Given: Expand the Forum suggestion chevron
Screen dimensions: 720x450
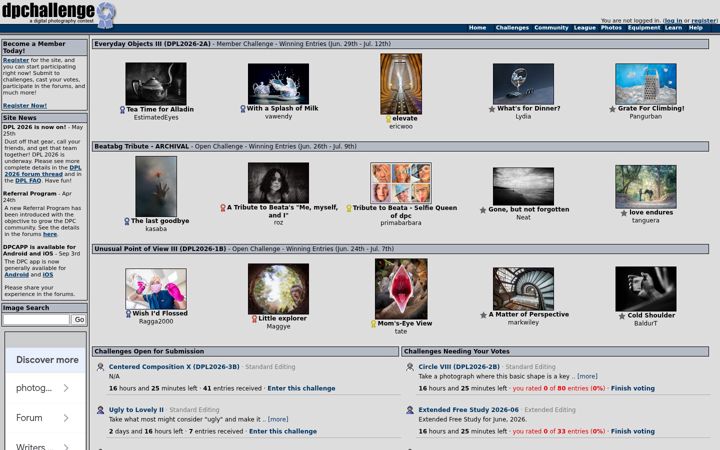Looking at the screenshot, I should tap(66, 418).
